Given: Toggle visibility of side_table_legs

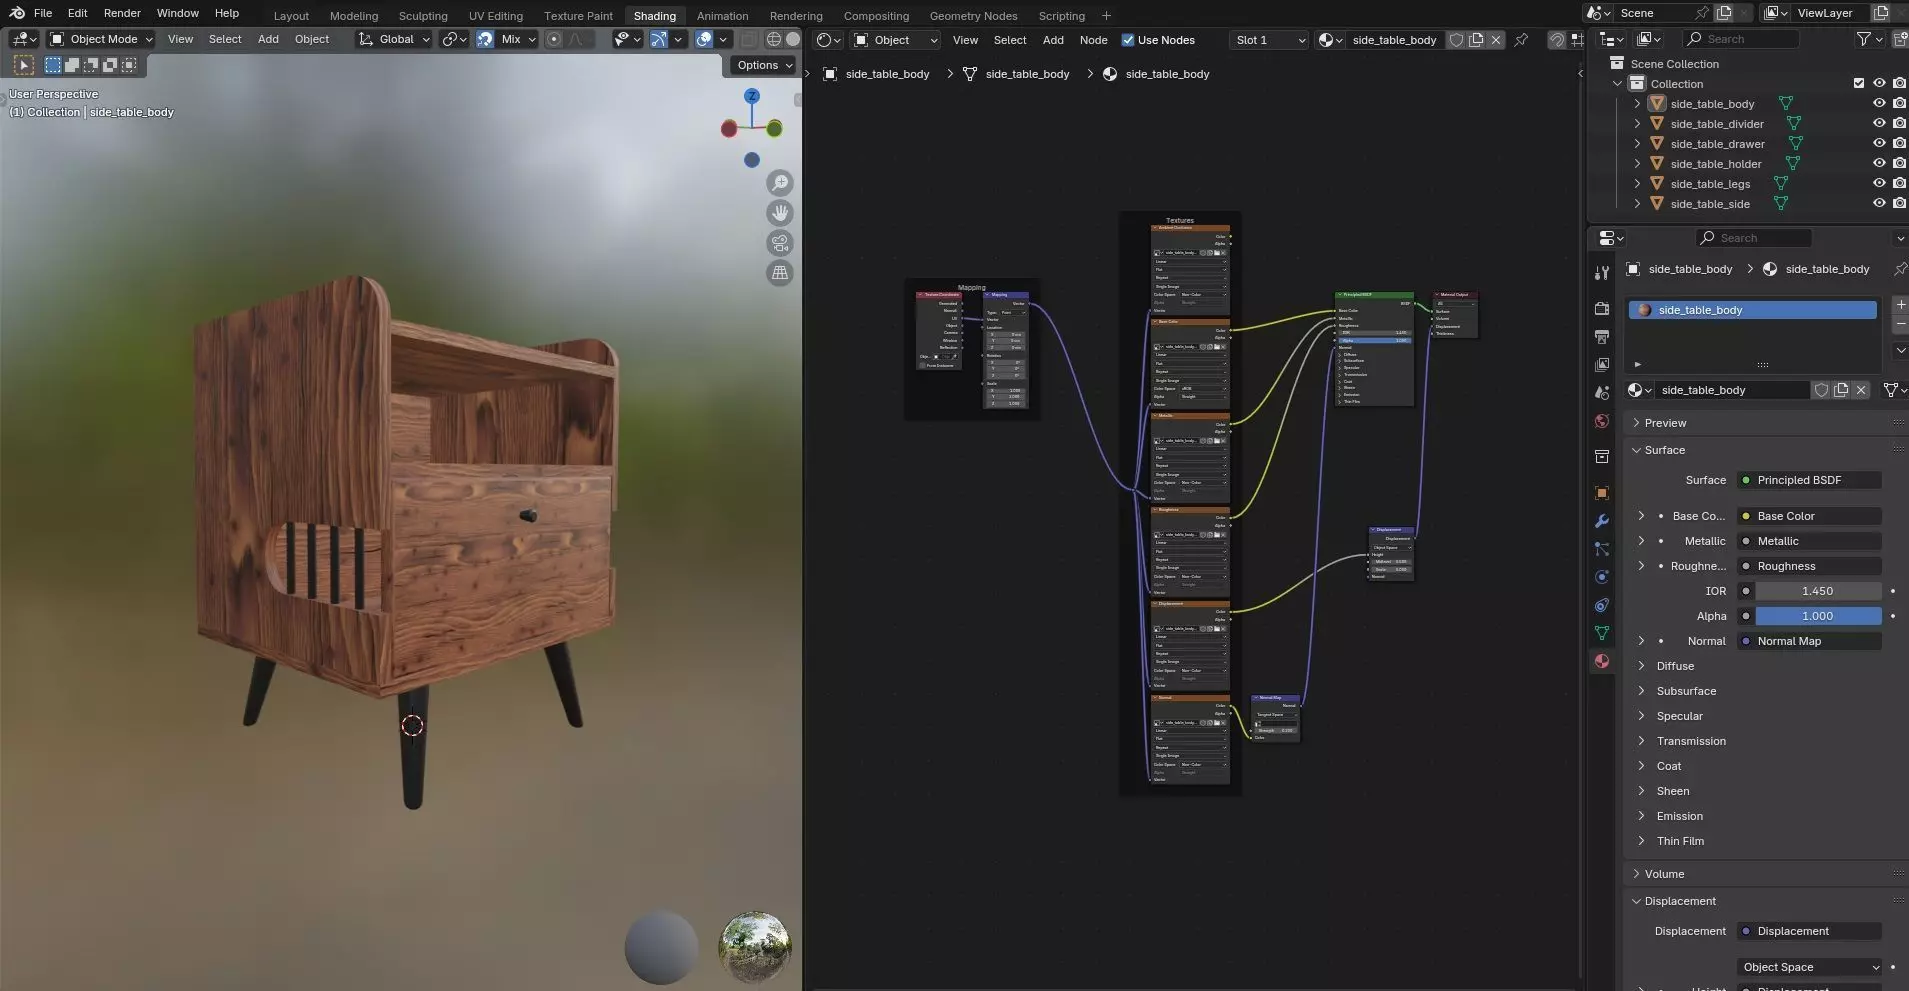Looking at the screenshot, I should coord(1879,184).
